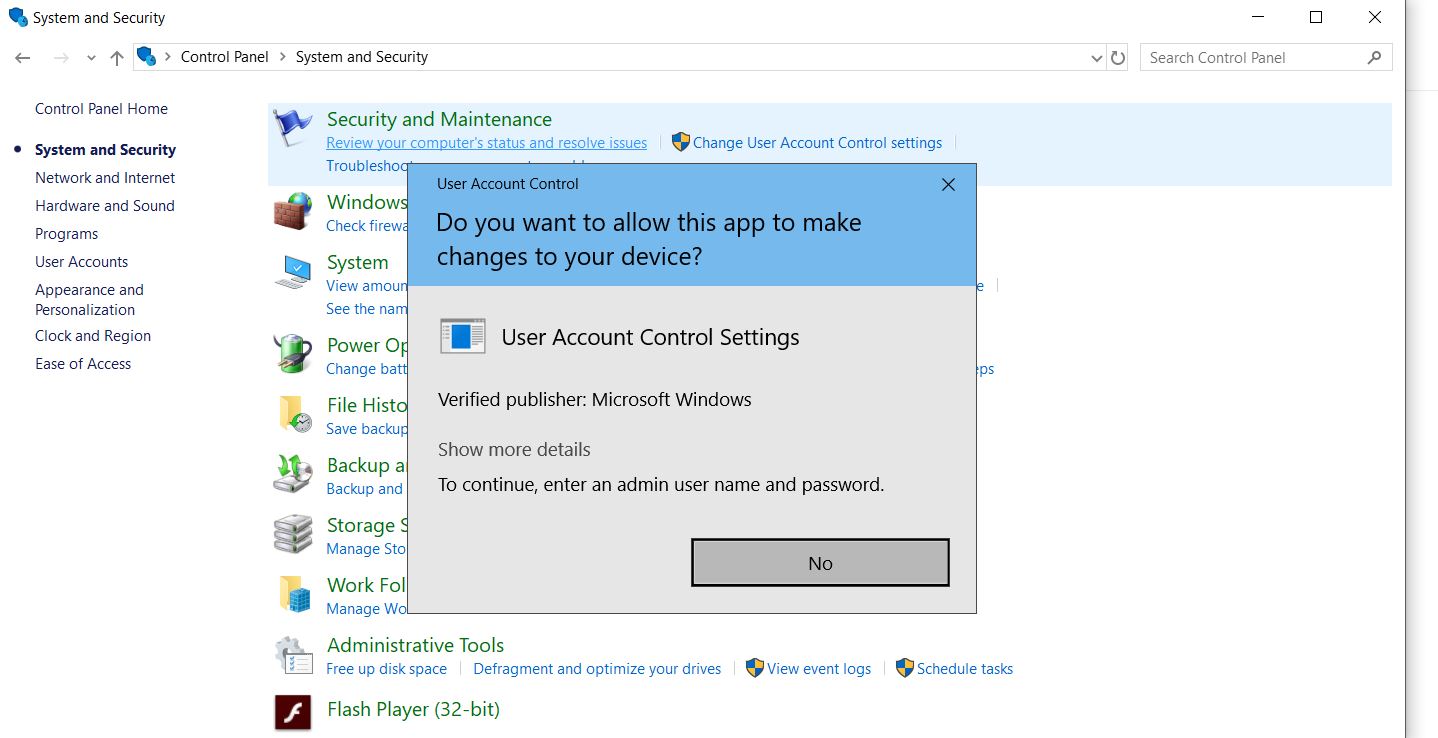Click the Windows Firewall brick wall icon

click(293, 211)
